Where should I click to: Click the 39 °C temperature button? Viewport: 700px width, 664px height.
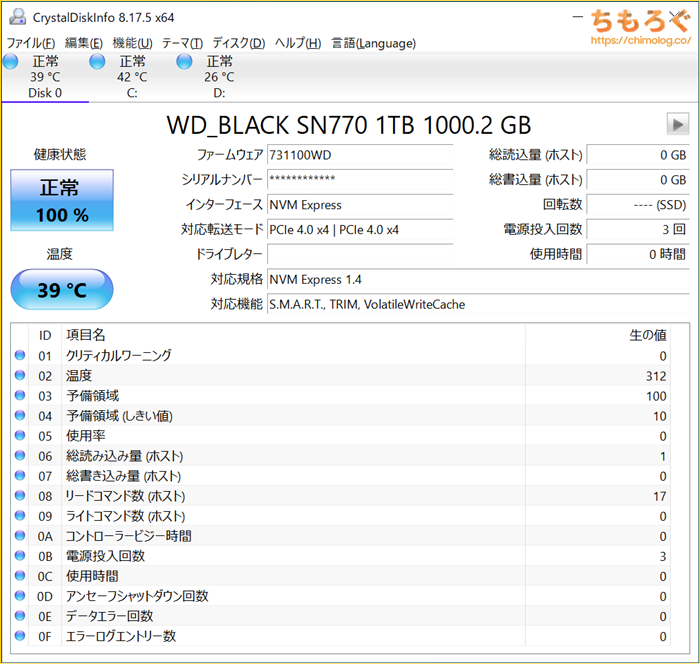pos(62,289)
